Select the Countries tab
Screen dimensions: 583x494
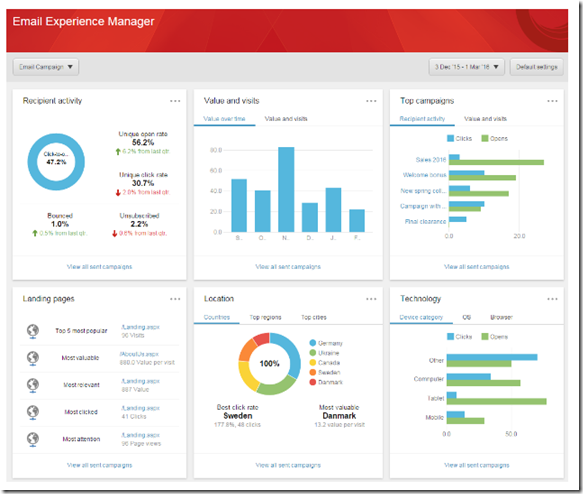pos(217,317)
